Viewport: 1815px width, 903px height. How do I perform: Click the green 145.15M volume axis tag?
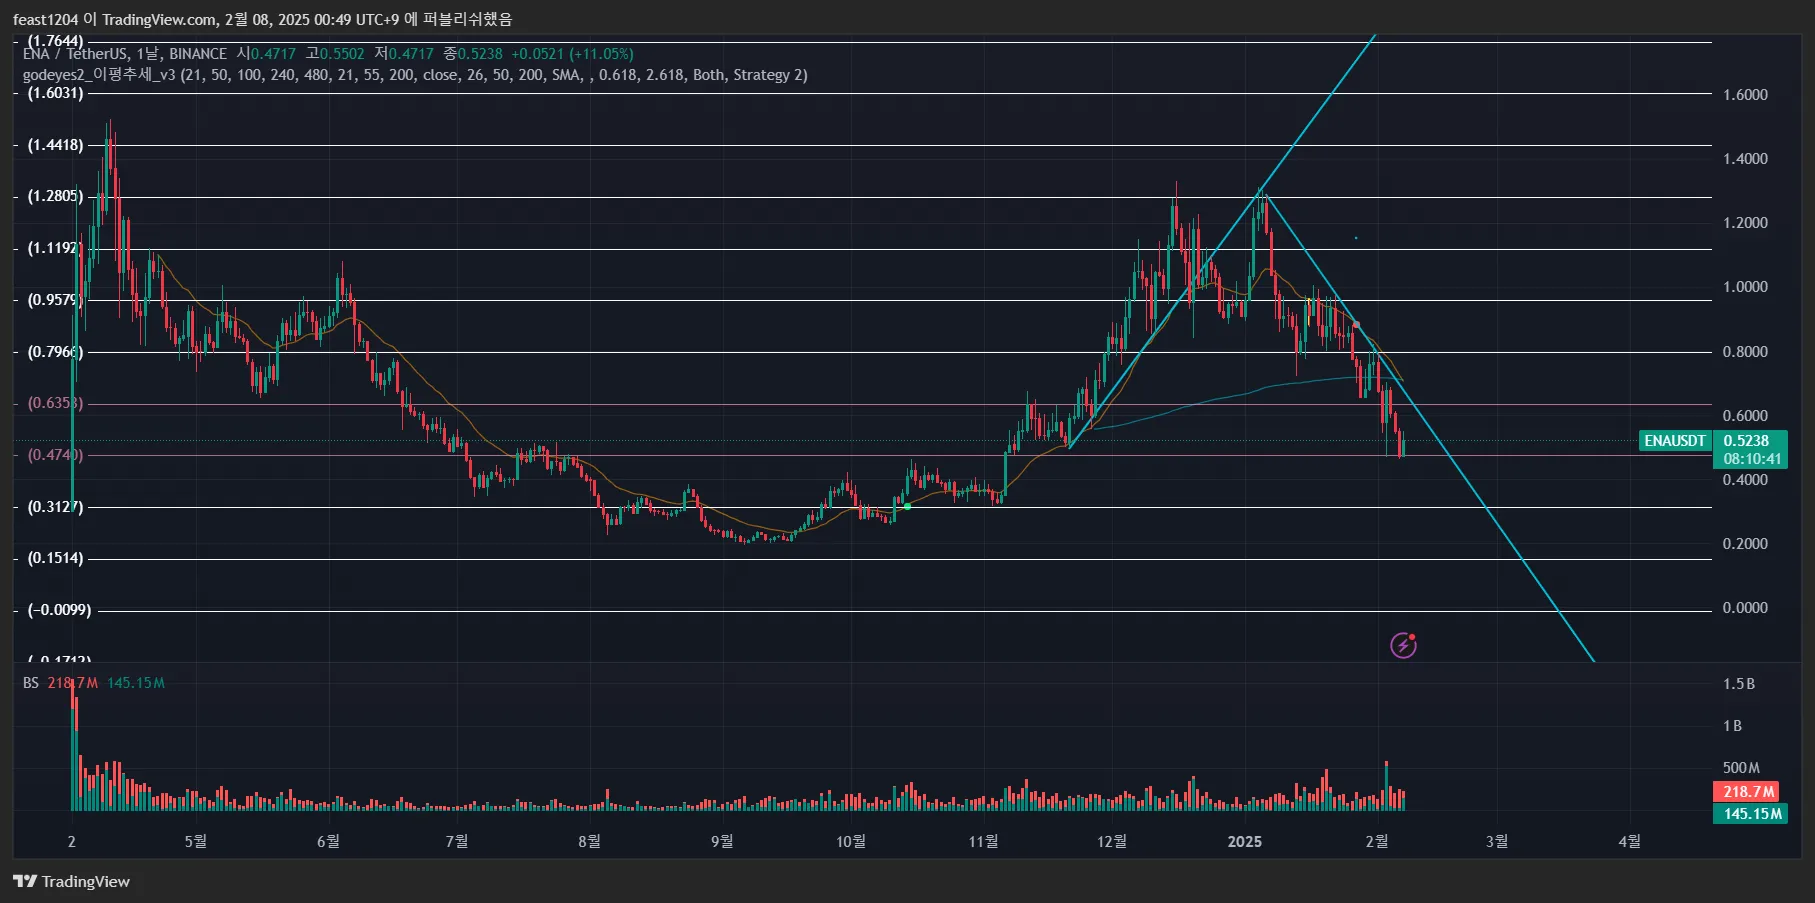[x=1752, y=814]
